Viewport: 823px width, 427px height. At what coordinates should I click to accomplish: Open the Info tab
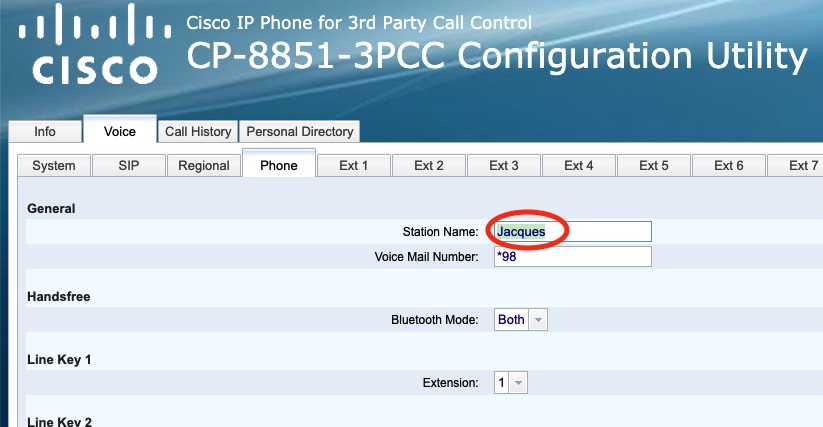coord(45,131)
